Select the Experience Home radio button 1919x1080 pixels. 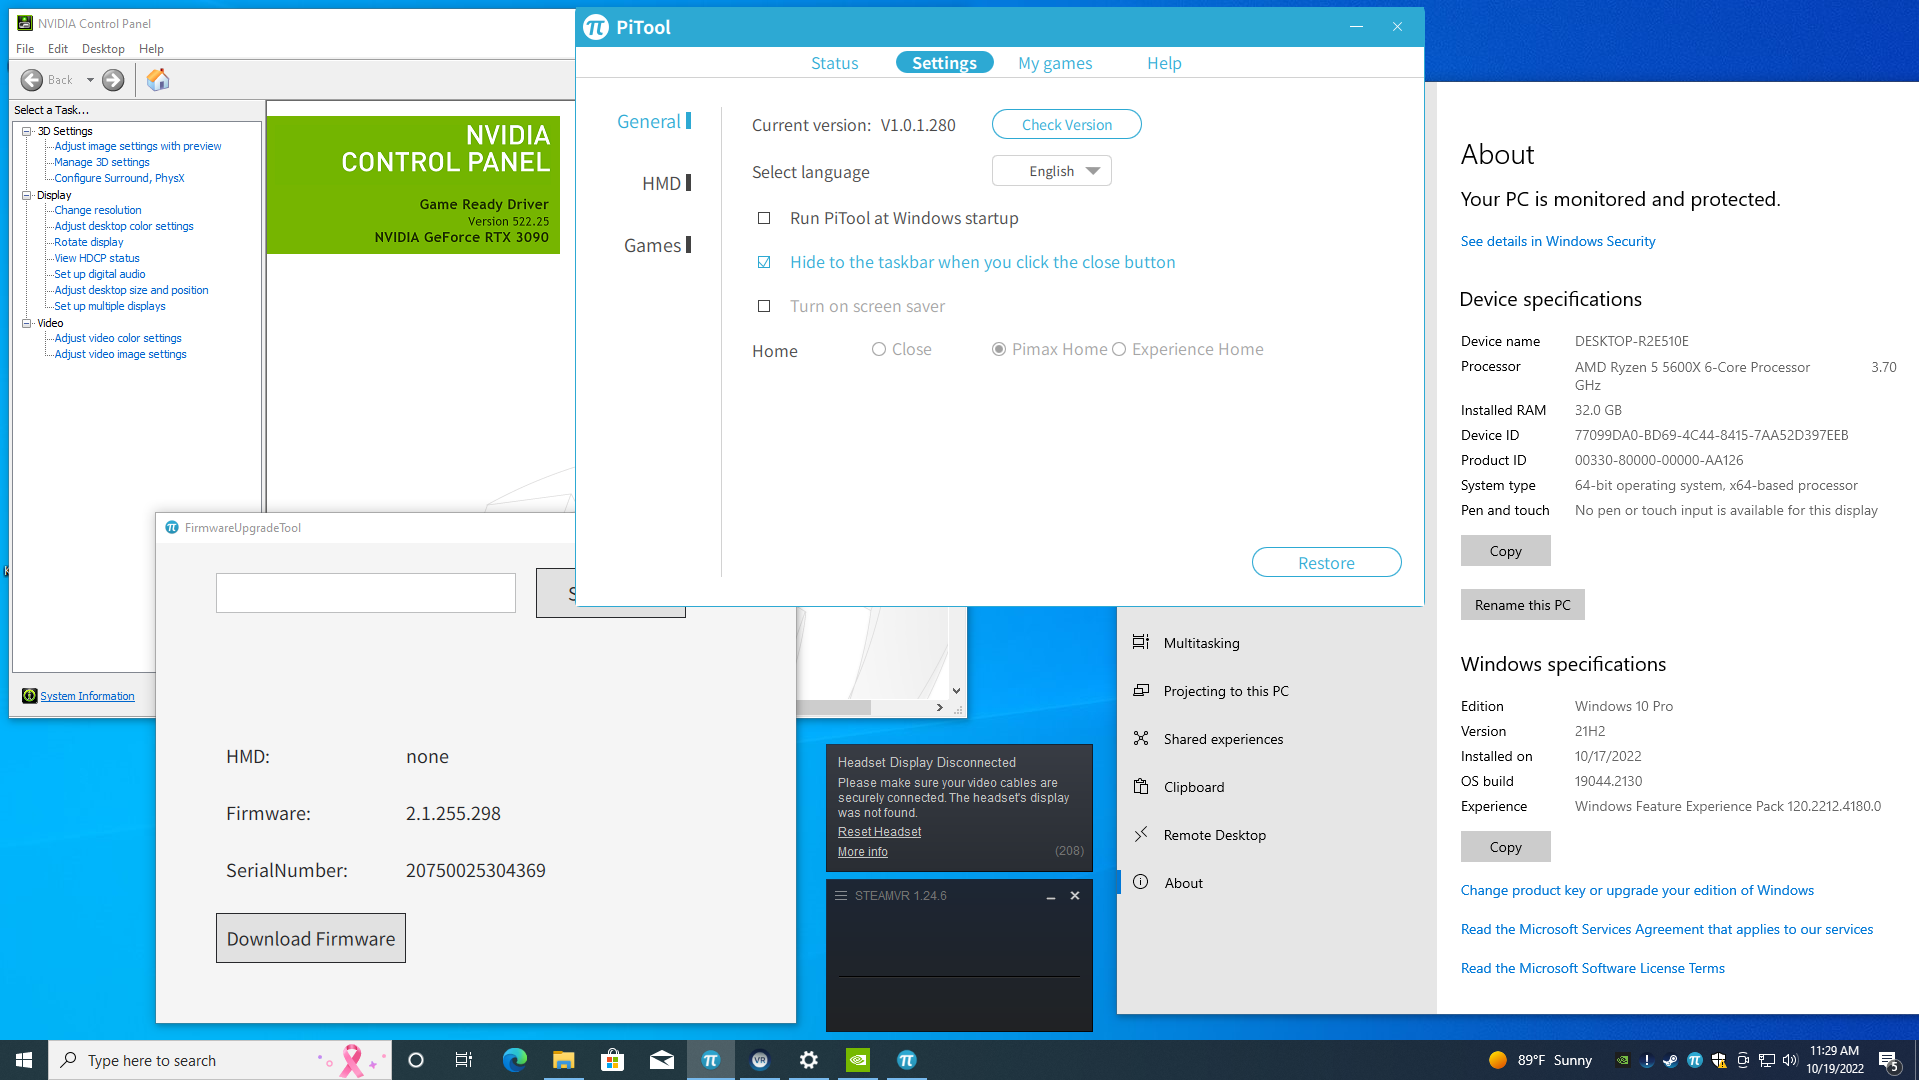pos(1119,349)
